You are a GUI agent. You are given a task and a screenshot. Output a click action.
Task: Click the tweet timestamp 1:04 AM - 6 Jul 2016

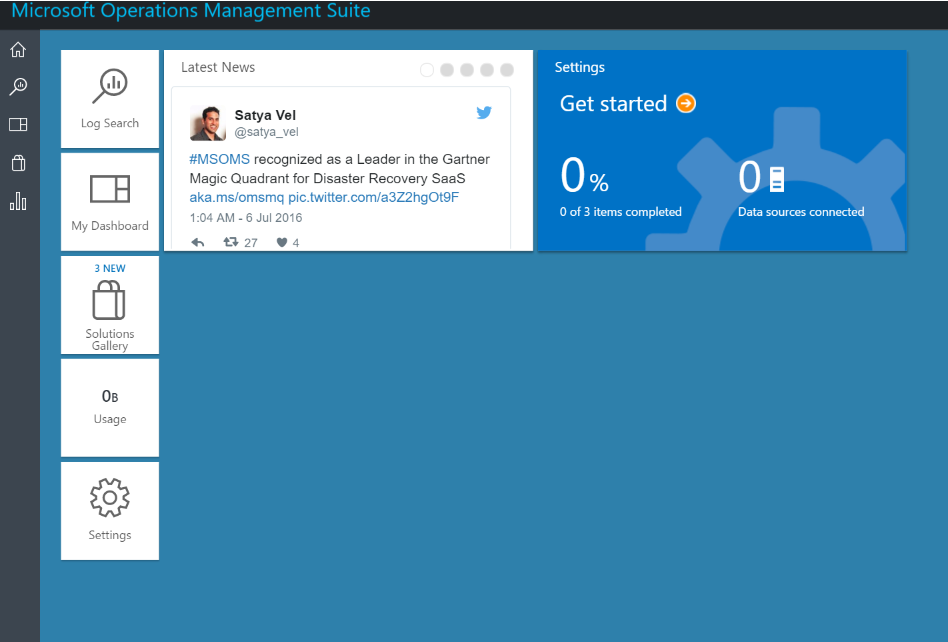(246, 218)
